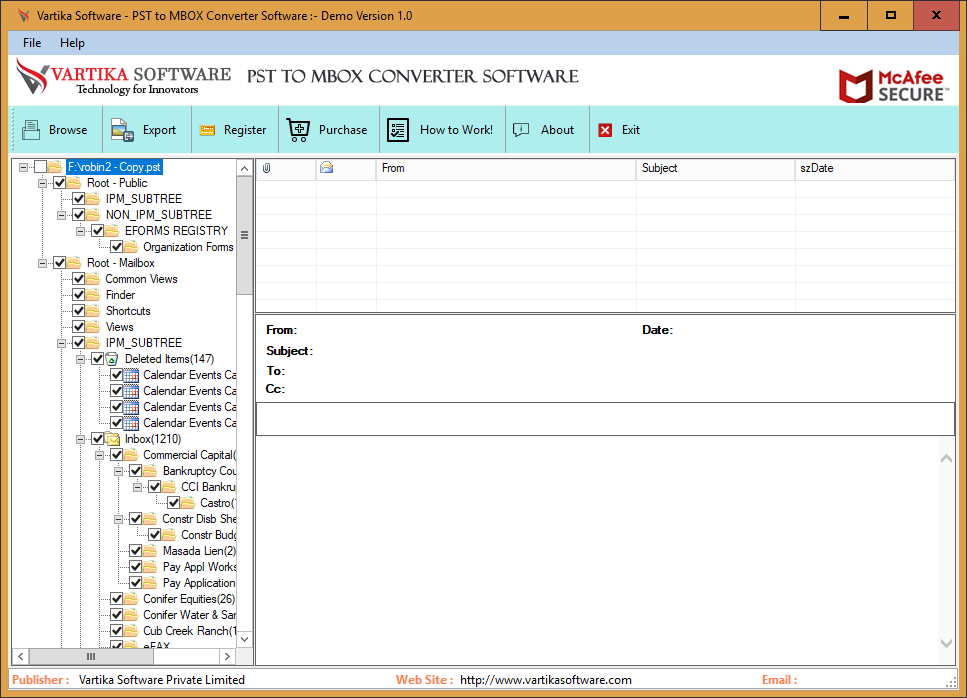Viewport: 967px width, 698px height.
Task: Open the File menu
Action: coord(32,43)
